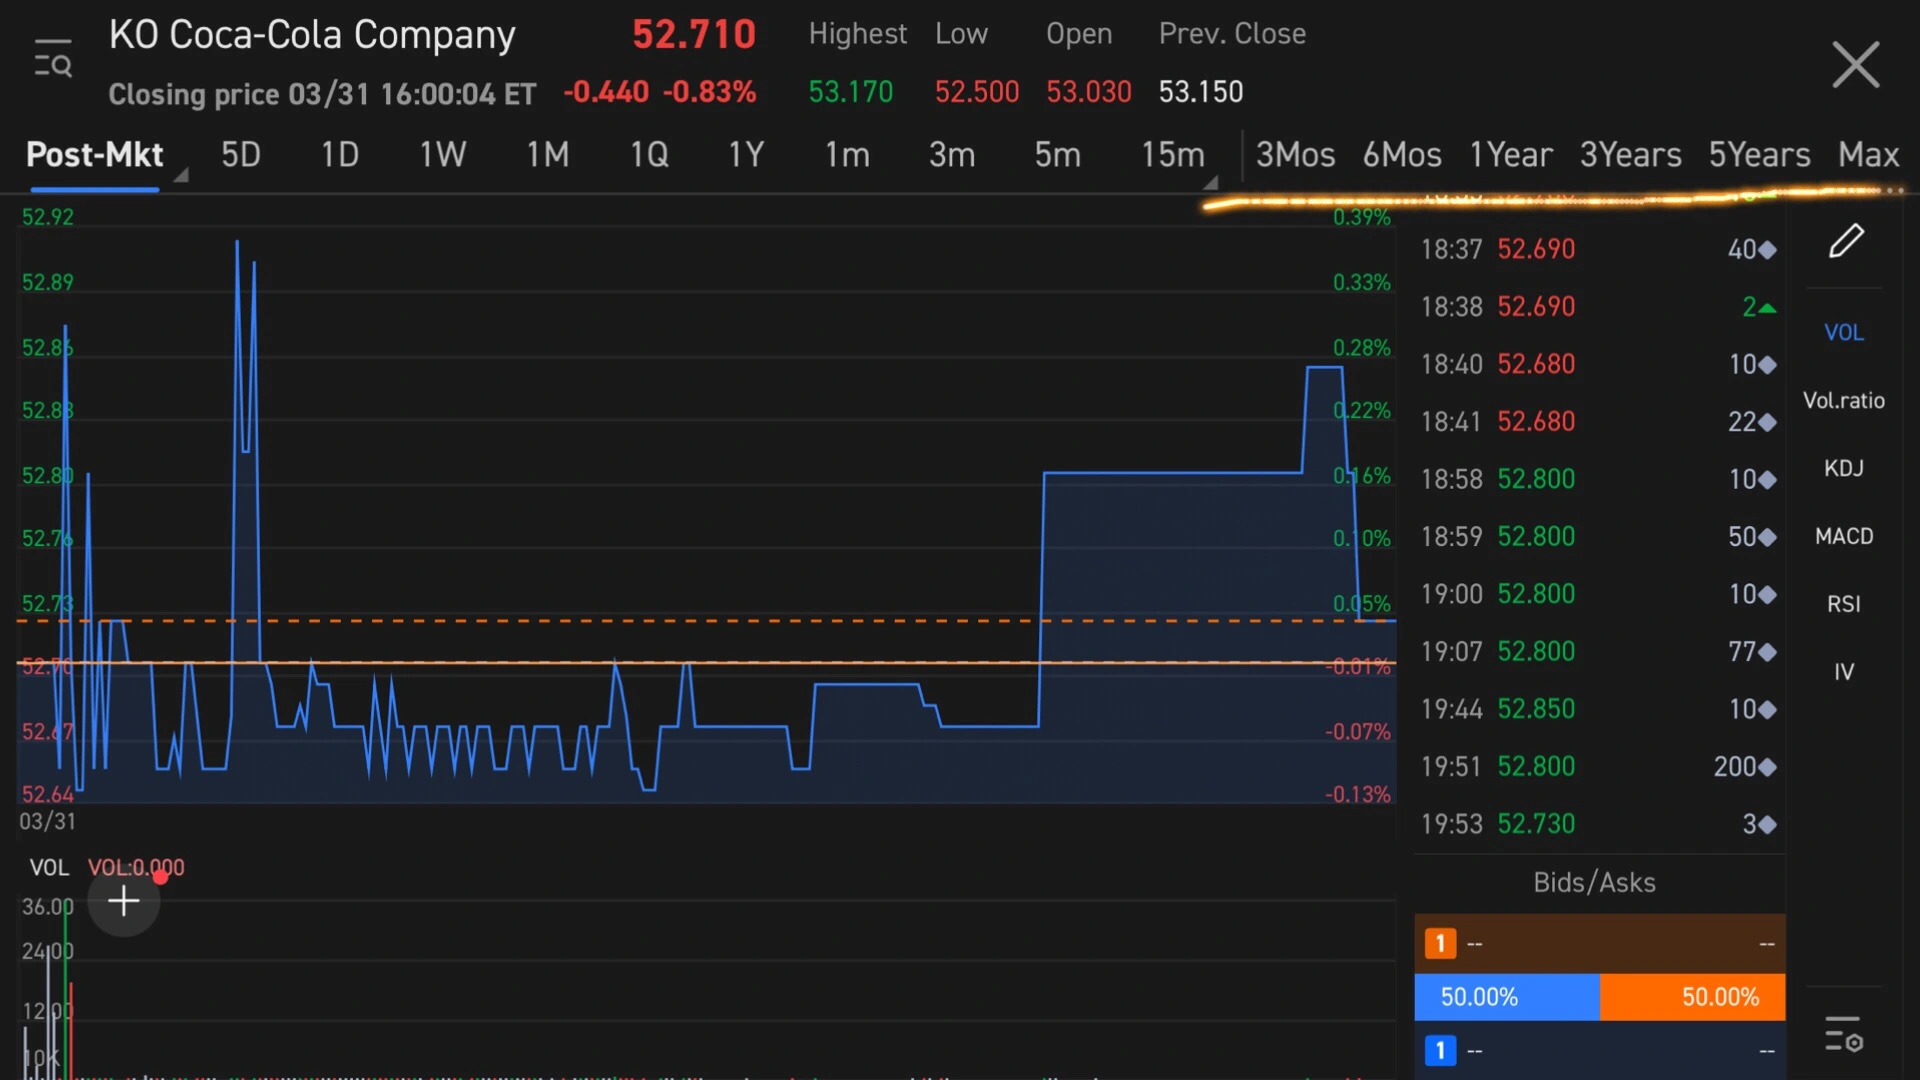Open indicator settings list icon
This screenshot has height=1080, width=1920.
point(1843,1034)
